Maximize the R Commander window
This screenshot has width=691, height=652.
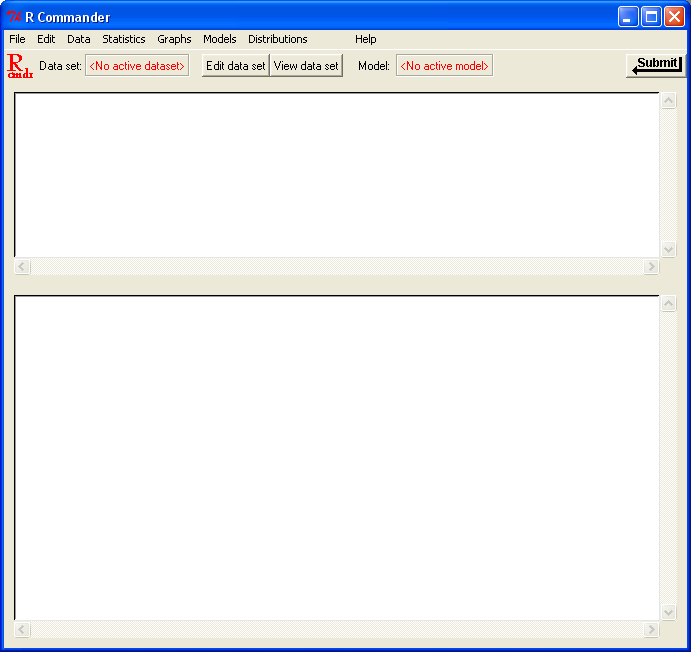click(x=651, y=17)
